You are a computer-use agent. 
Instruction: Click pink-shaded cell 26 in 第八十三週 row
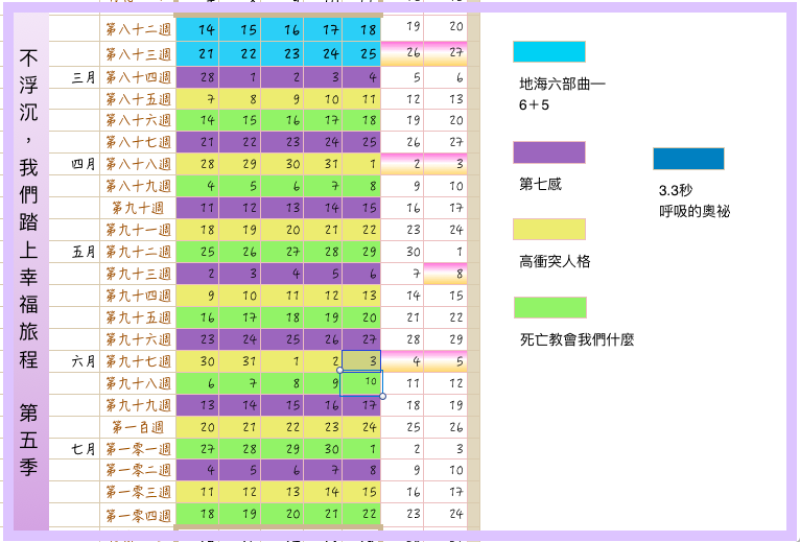(x=402, y=54)
